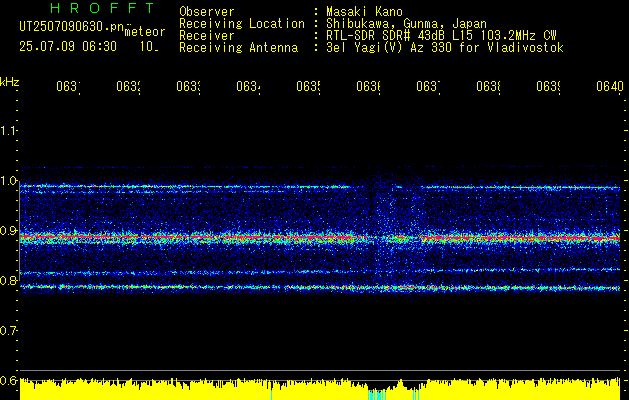This screenshot has height=400, width=629.
Task: Click the 0.9 frequency axis label
Action: coord(8,231)
